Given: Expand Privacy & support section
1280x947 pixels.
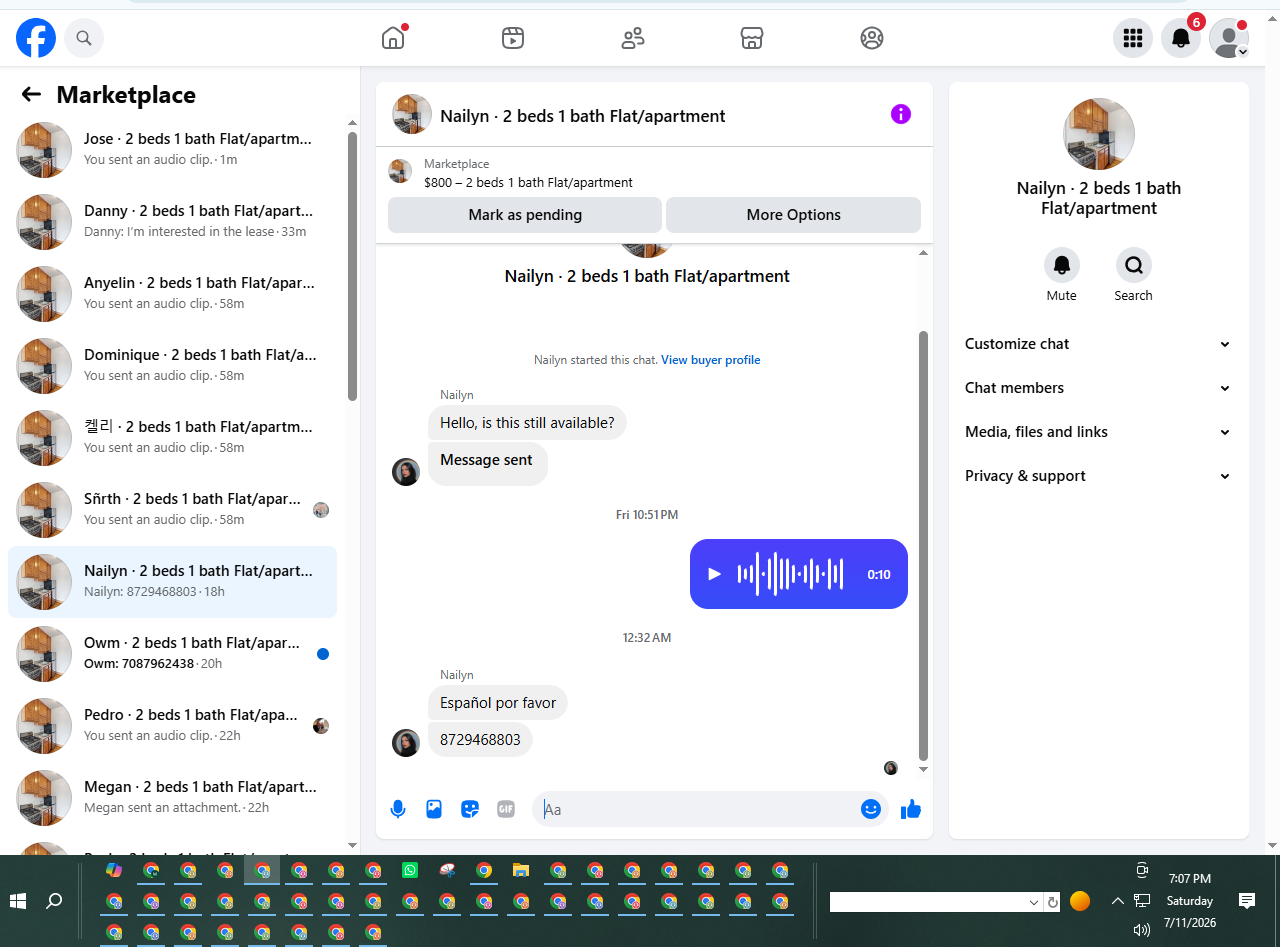Looking at the screenshot, I should pos(1098,476).
